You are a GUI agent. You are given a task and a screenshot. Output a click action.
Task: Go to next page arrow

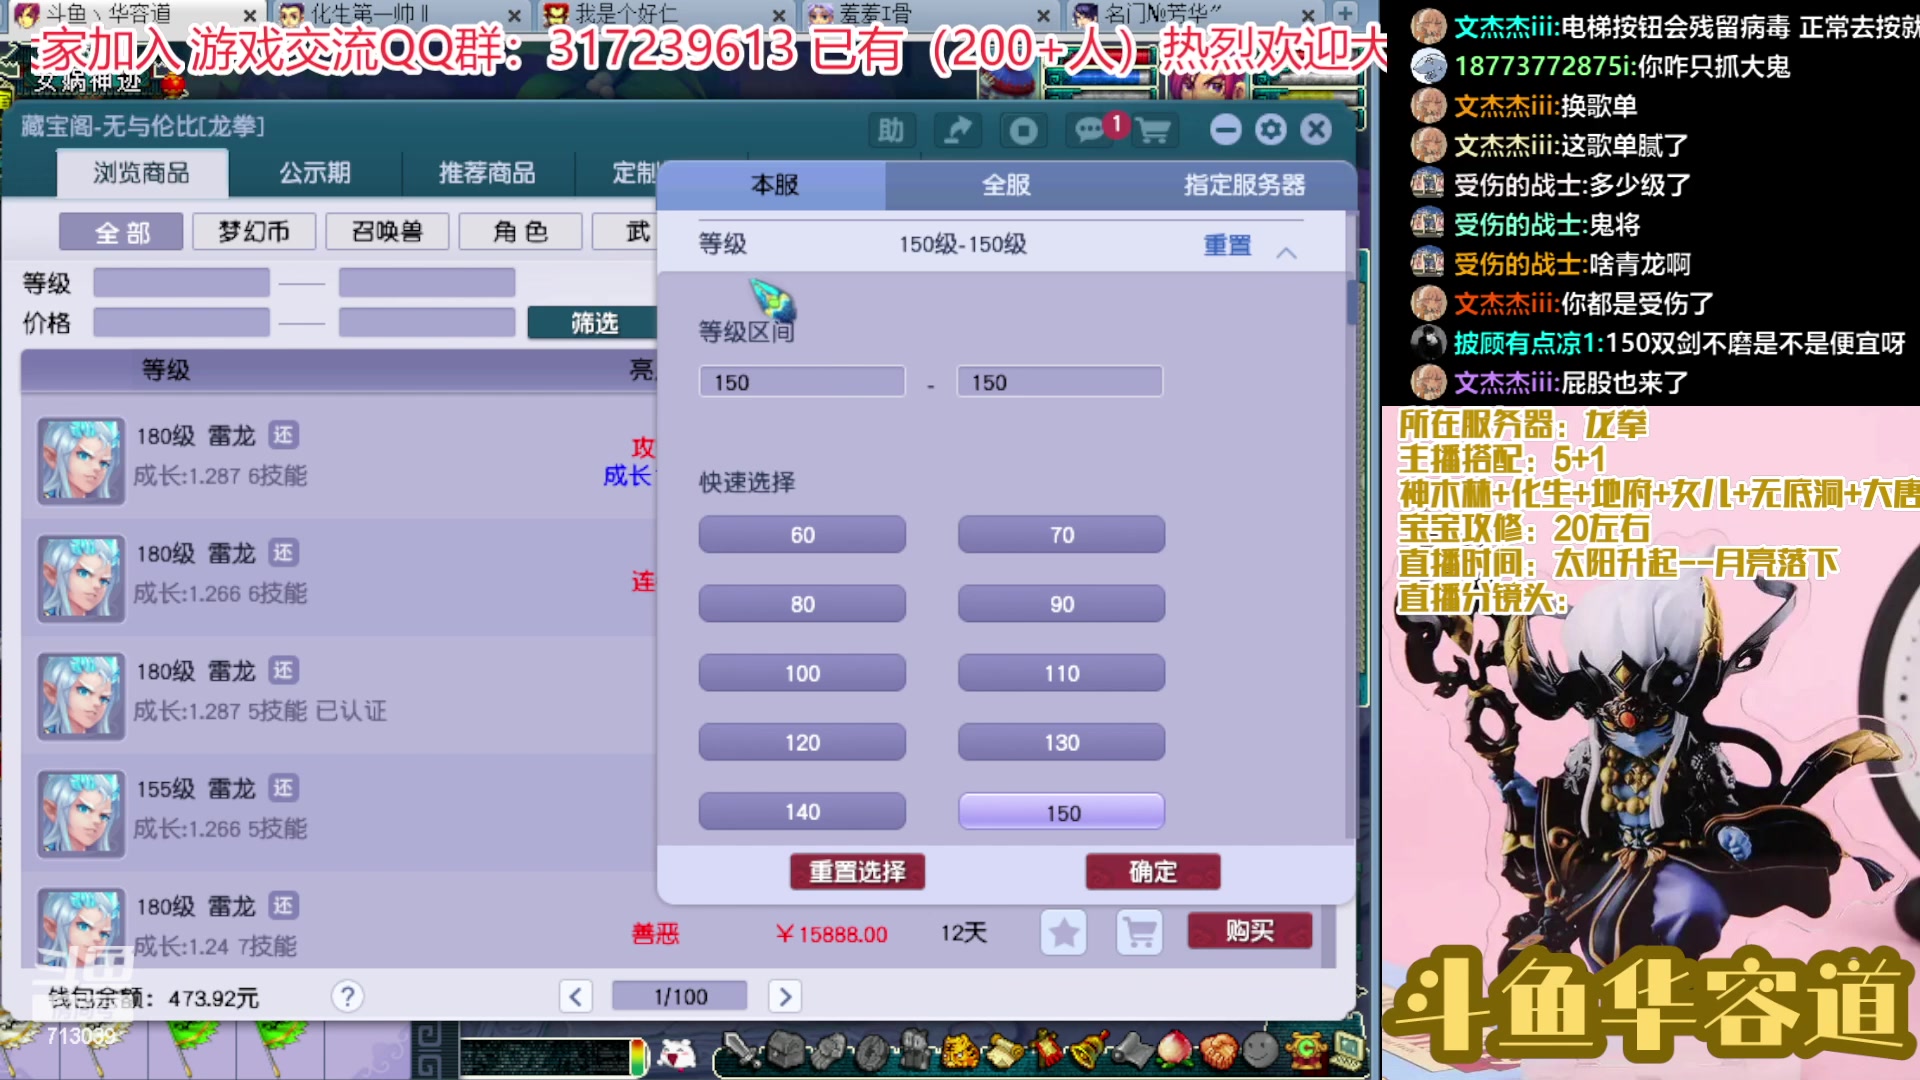[x=785, y=996]
